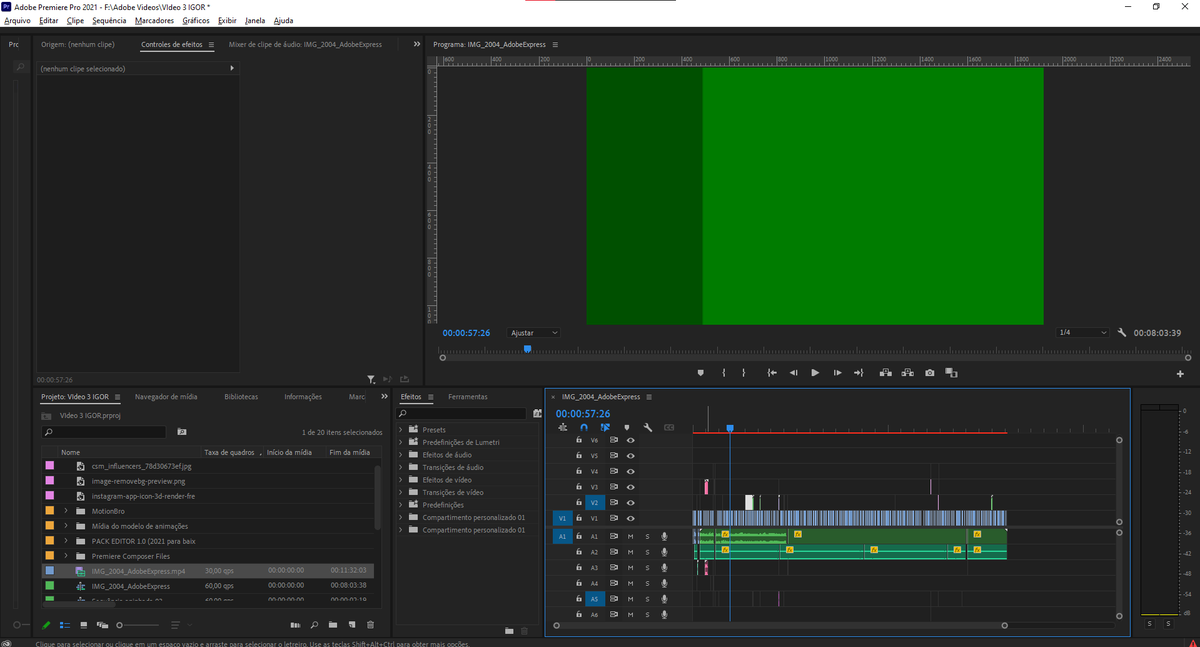Click the Project panel search field
This screenshot has width=1200, height=647.
coord(104,432)
